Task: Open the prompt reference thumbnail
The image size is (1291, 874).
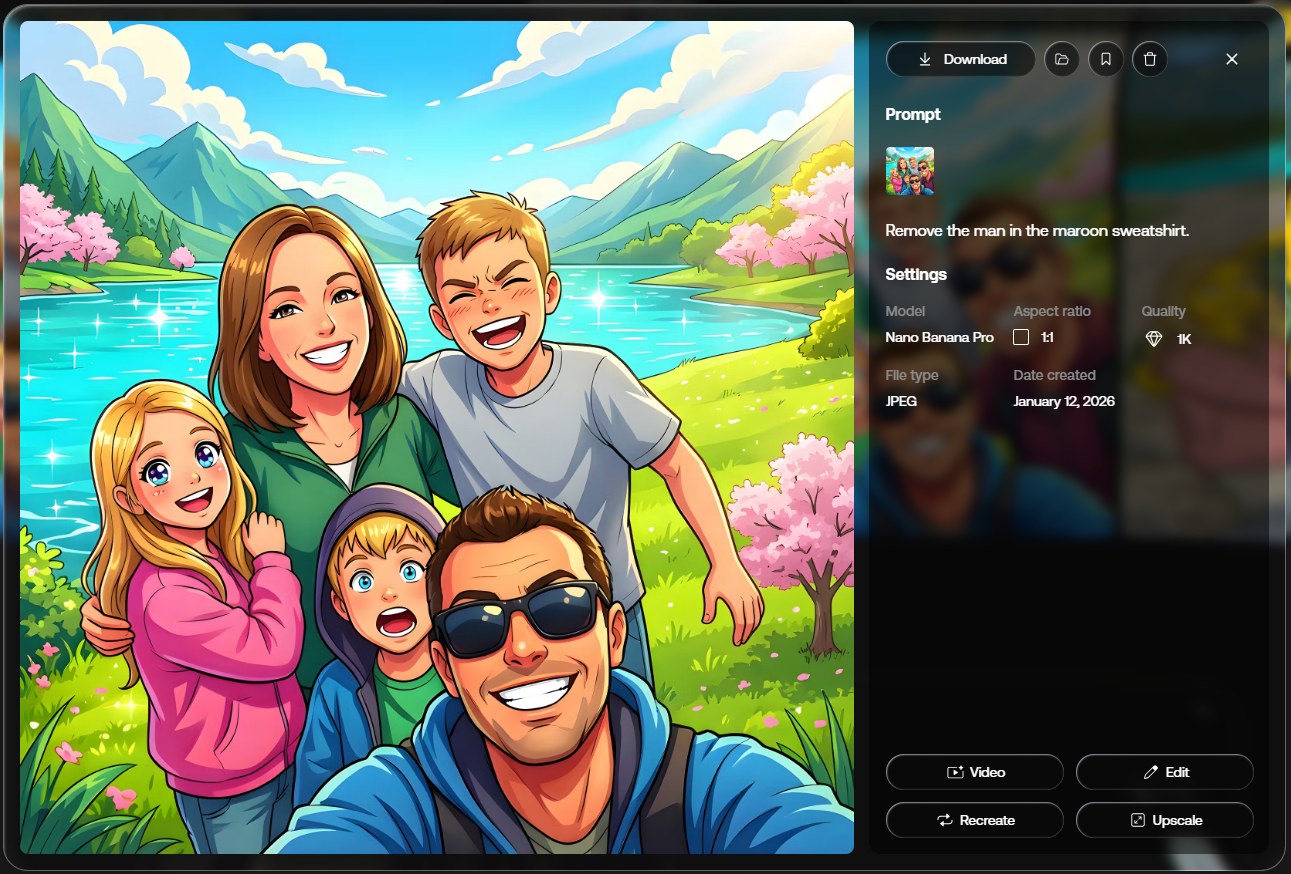Action: pos(910,171)
